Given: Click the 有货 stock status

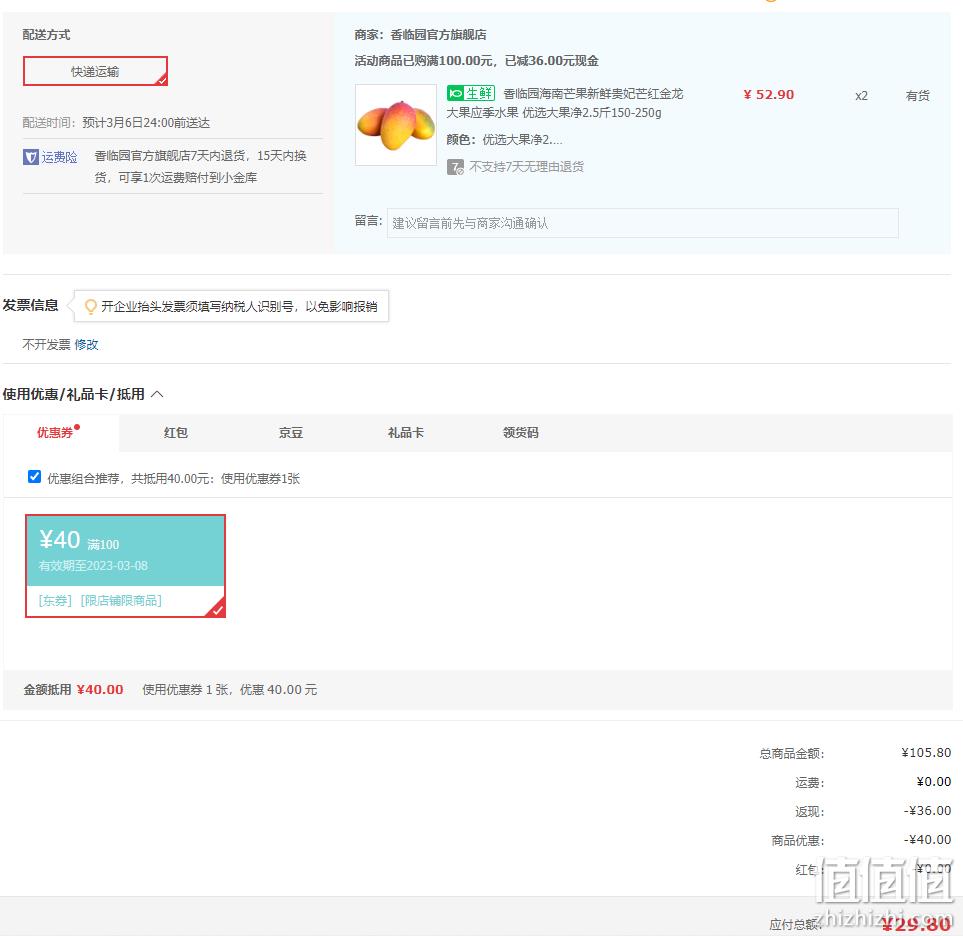Looking at the screenshot, I should 917,95.
